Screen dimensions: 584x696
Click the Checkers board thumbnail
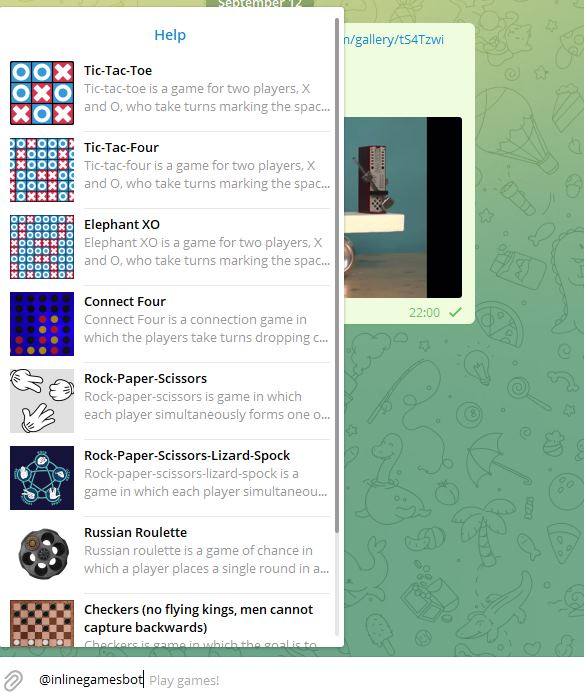click(x=42, y=623)
